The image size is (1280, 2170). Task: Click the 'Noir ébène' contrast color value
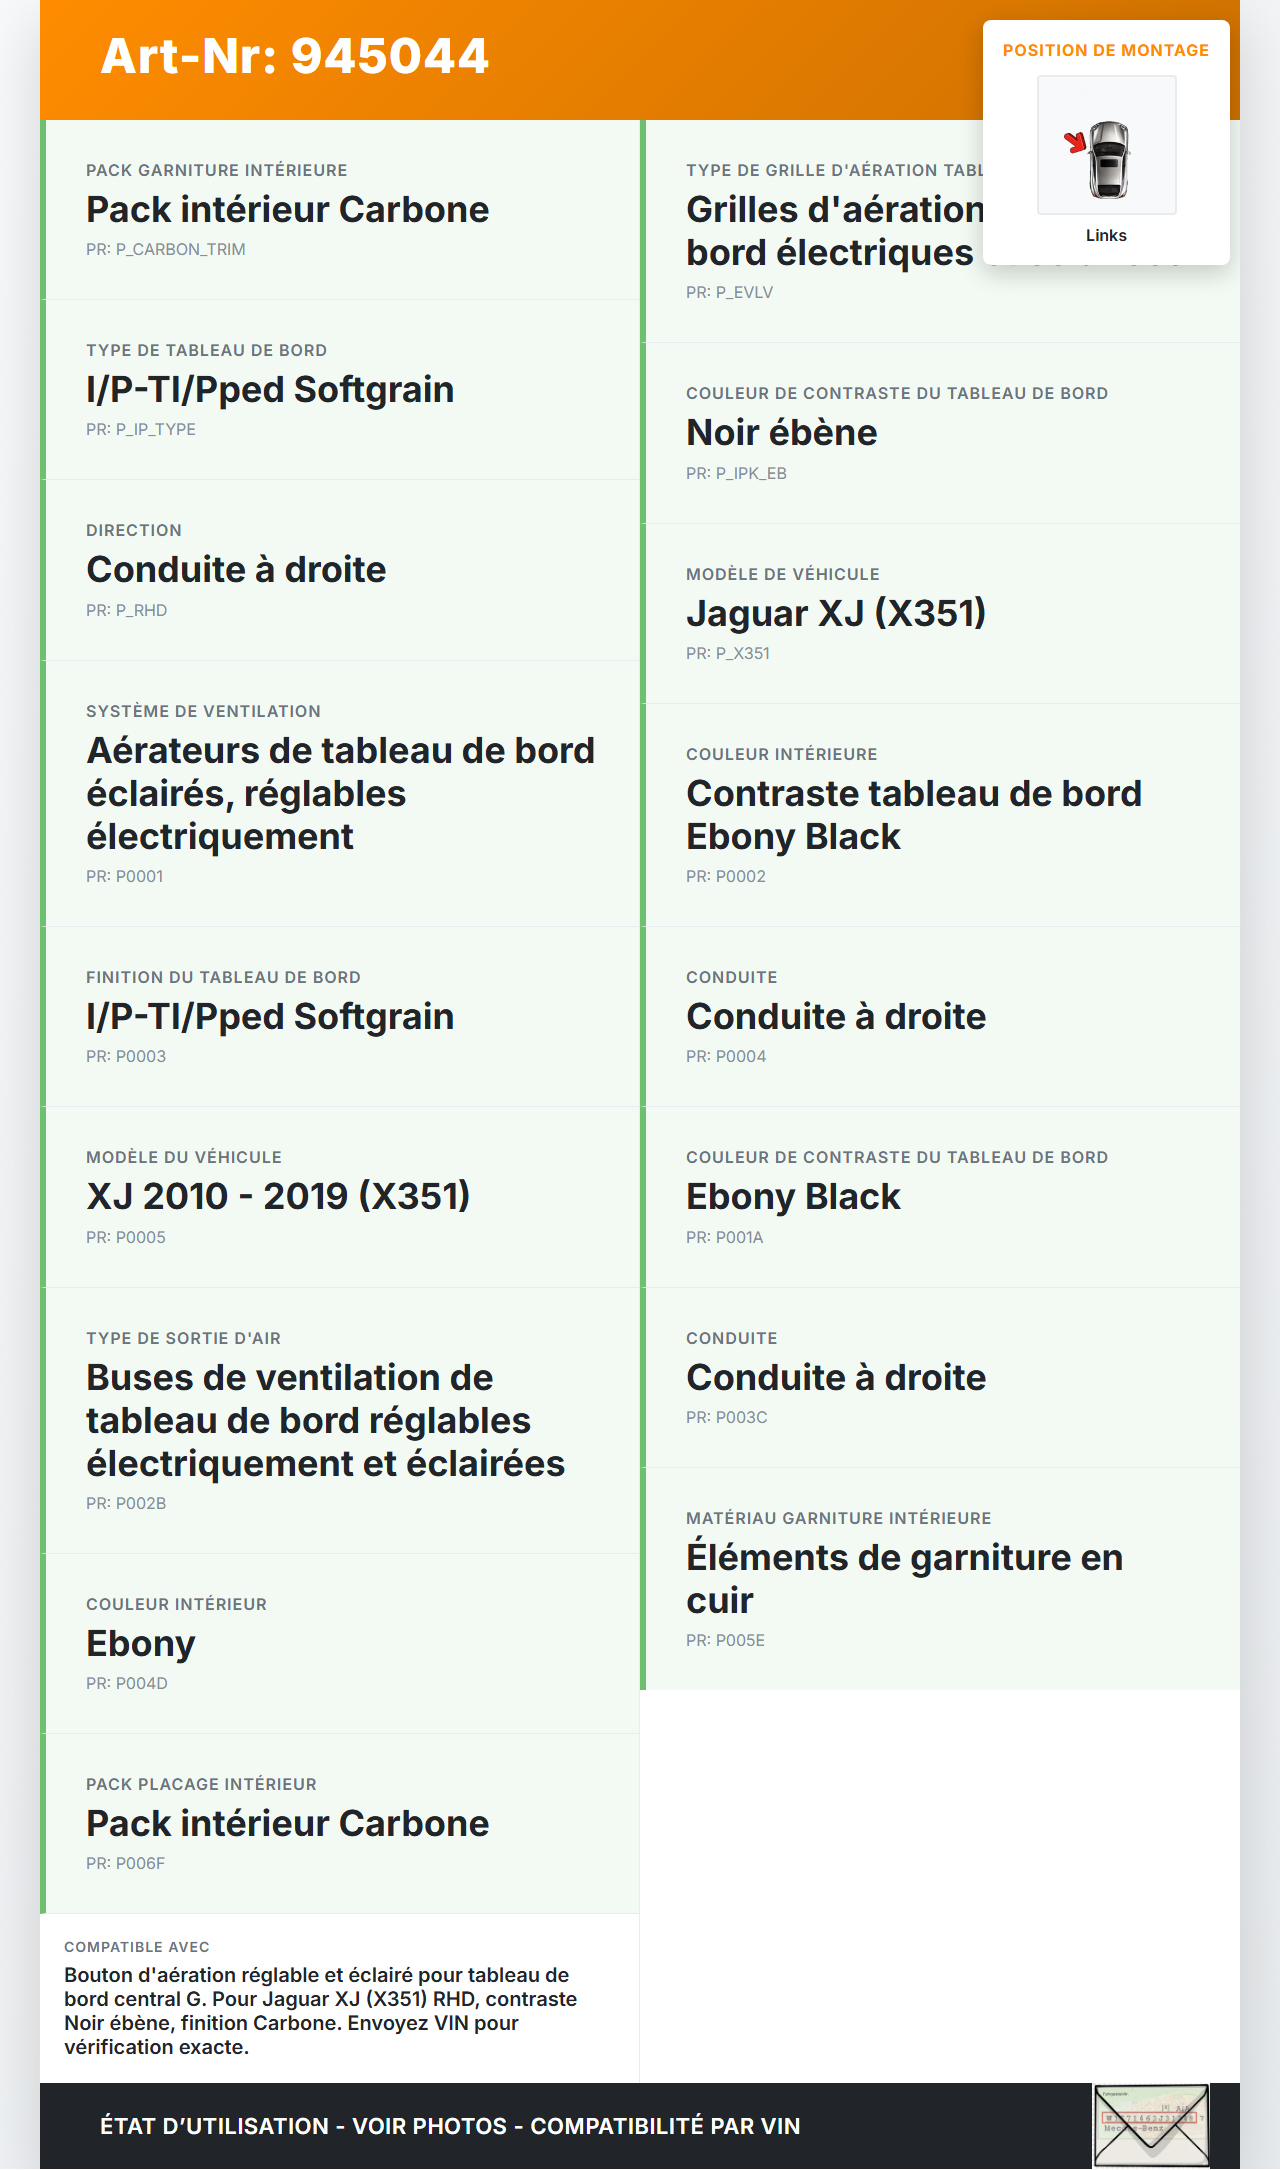tap(781, 432)
